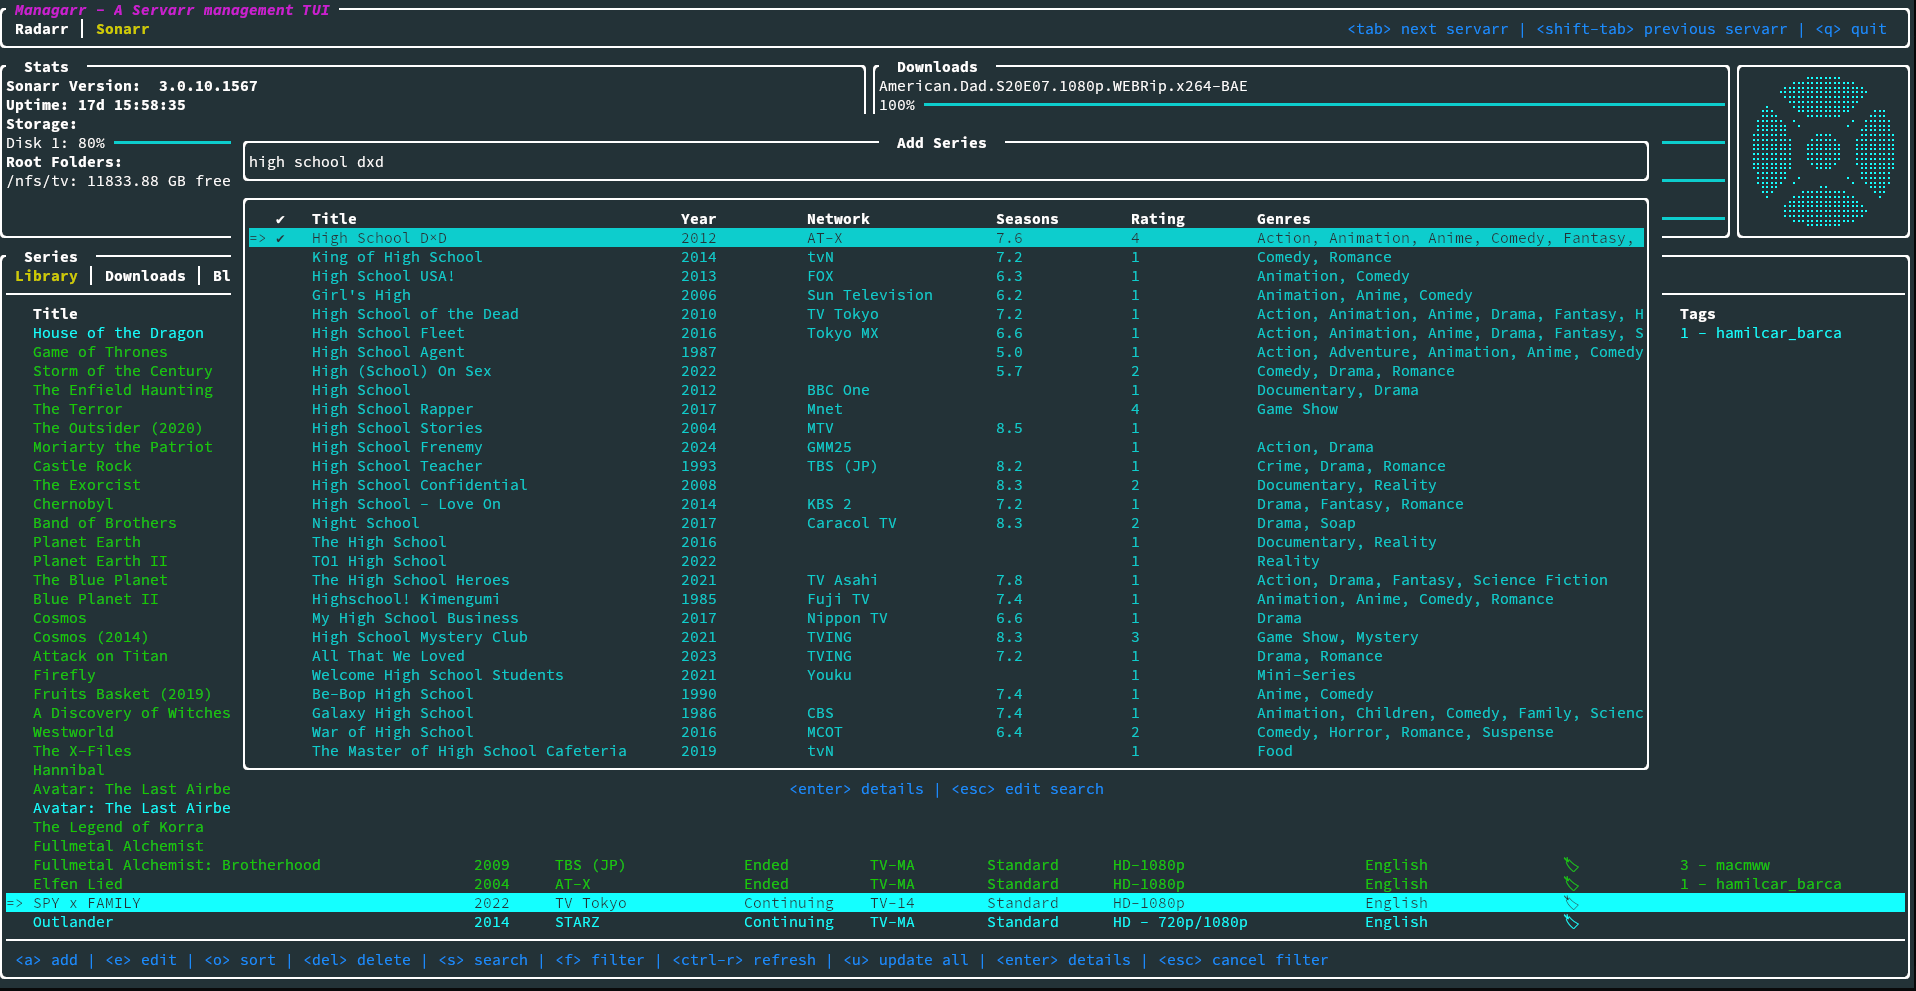Select House of the Dragon in library list
The width and height of the screenshot is (1916, 991).
coord(118,333)
